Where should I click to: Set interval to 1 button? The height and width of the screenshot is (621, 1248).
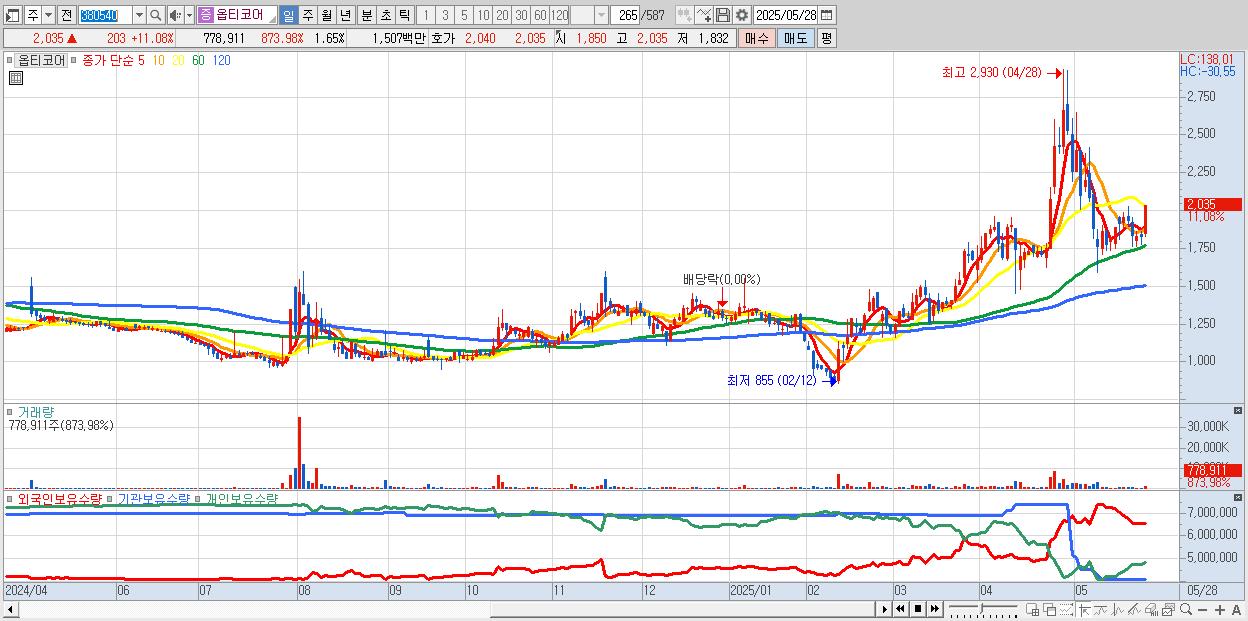coord(425,15)
